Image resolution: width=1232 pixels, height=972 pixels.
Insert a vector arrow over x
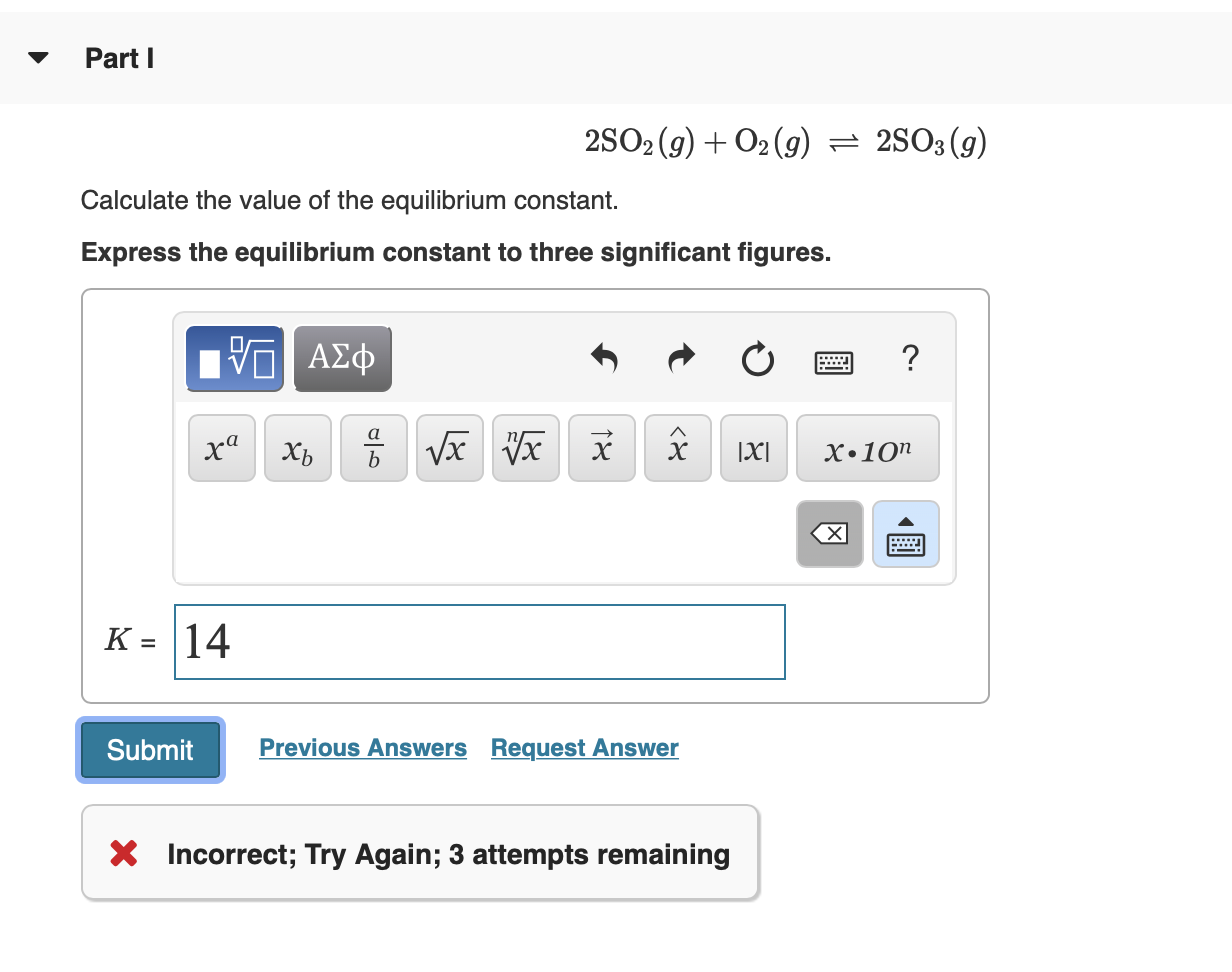click(x=601, y=447)
